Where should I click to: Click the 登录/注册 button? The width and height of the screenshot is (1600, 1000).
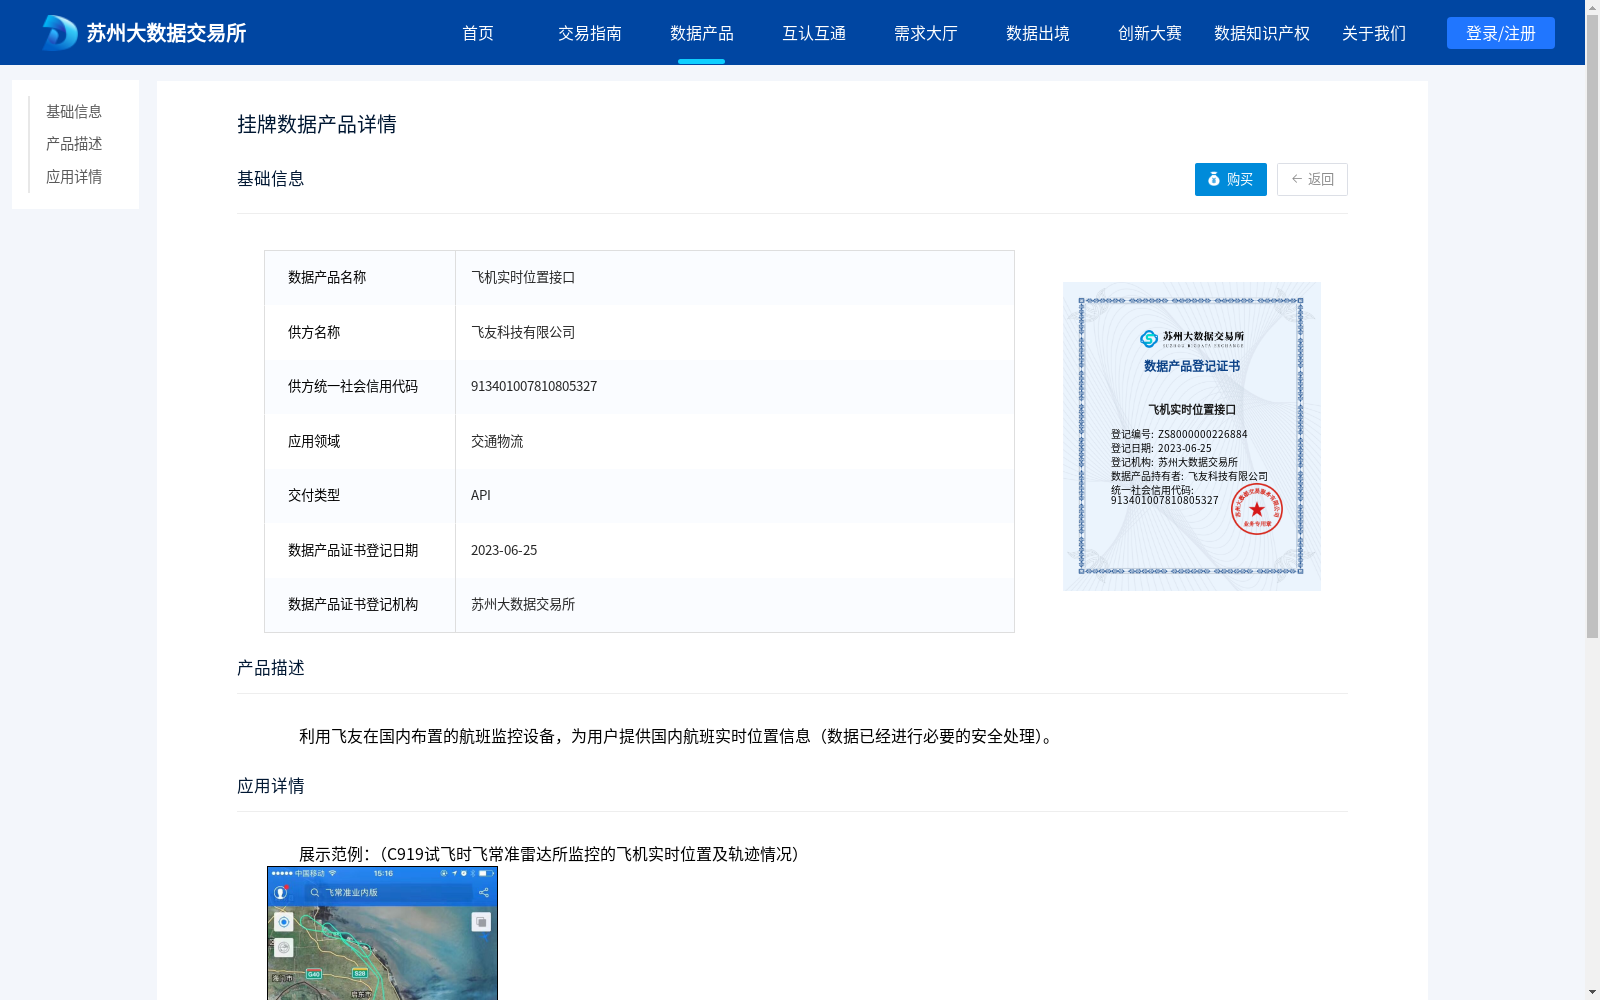(1500, 33)
